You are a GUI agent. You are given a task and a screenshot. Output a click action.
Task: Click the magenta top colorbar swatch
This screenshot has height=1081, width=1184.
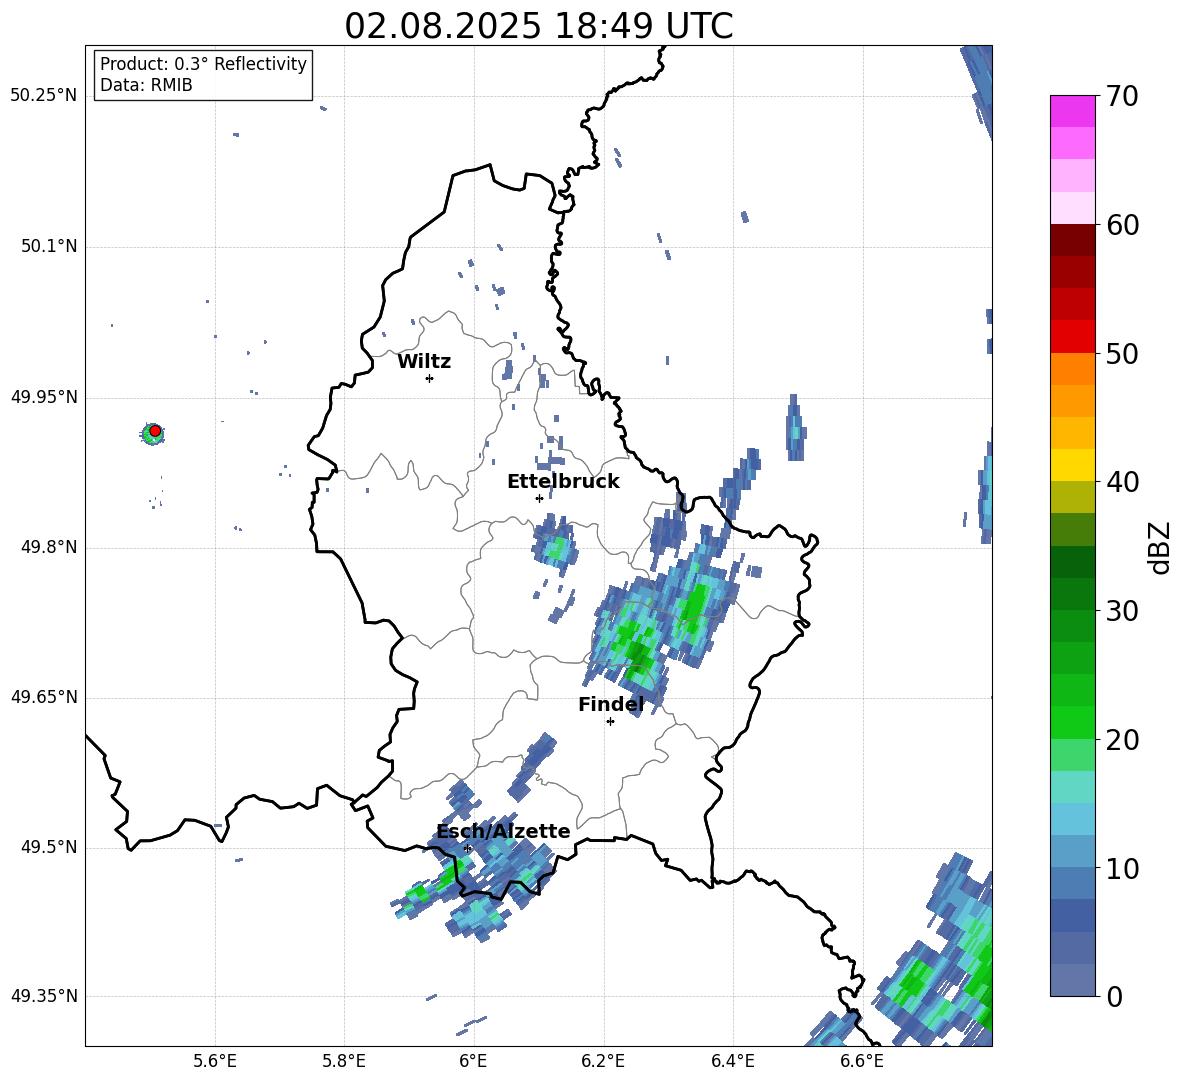click(x=1072, y=112)
